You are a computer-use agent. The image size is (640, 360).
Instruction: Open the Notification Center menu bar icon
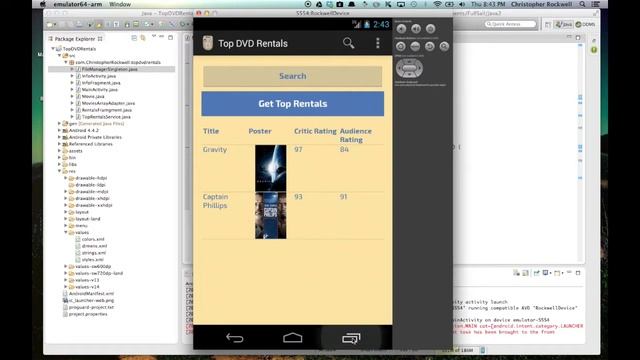coord(596,4)
